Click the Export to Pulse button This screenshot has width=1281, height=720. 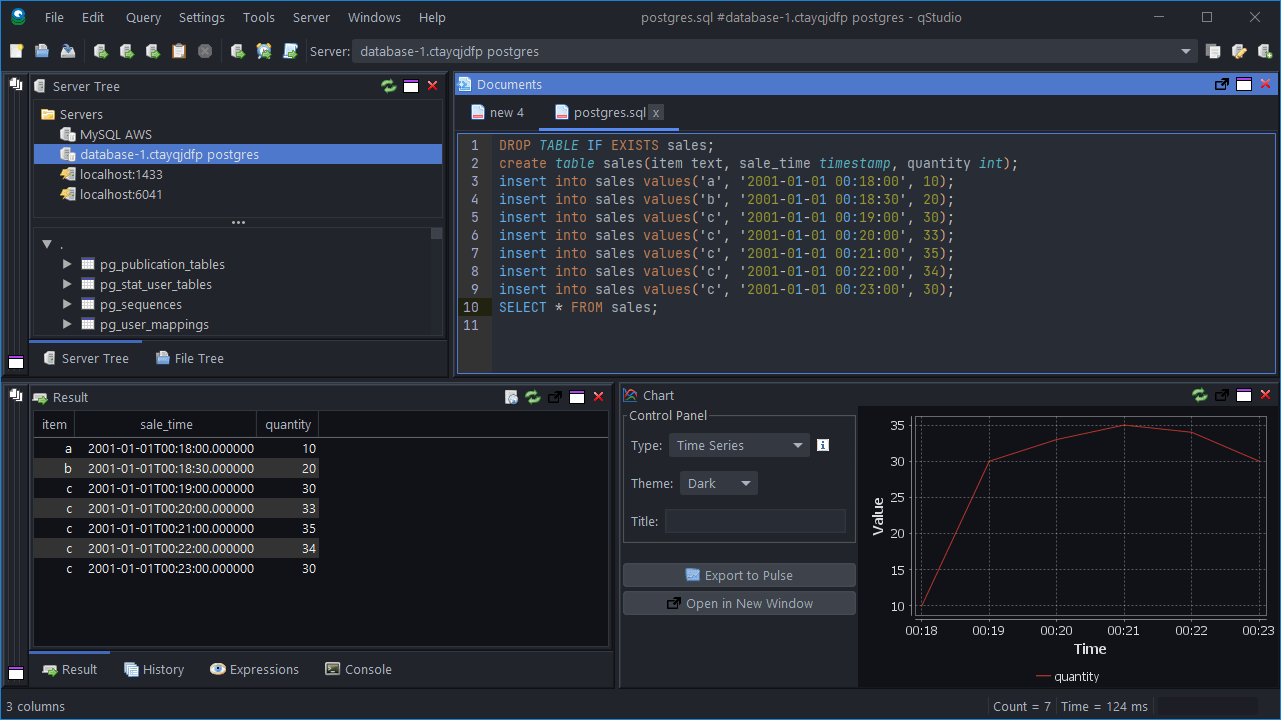click(739, 575)
